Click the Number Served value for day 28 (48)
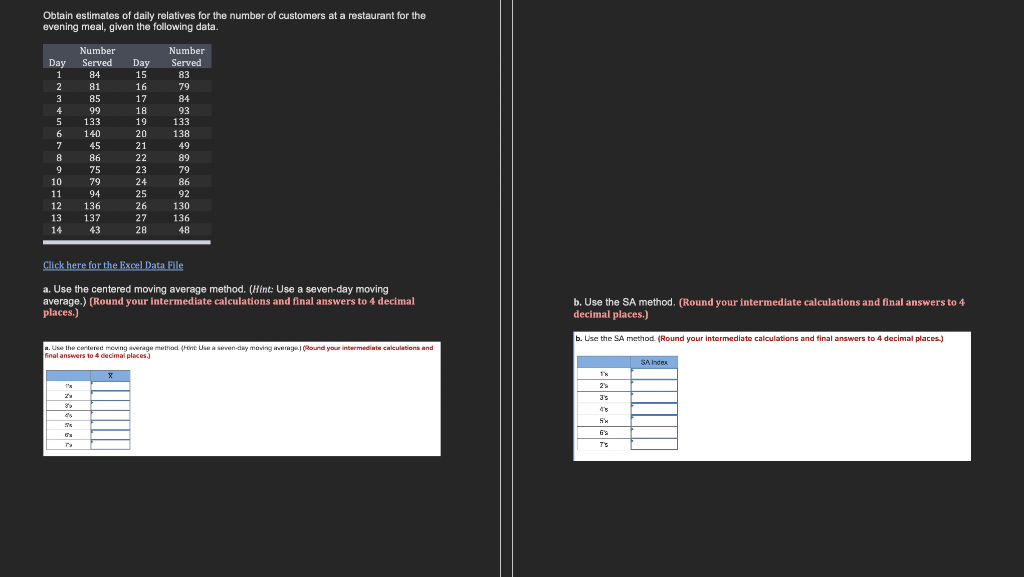Screen dimensions: 1024x577 click(184, 230)
